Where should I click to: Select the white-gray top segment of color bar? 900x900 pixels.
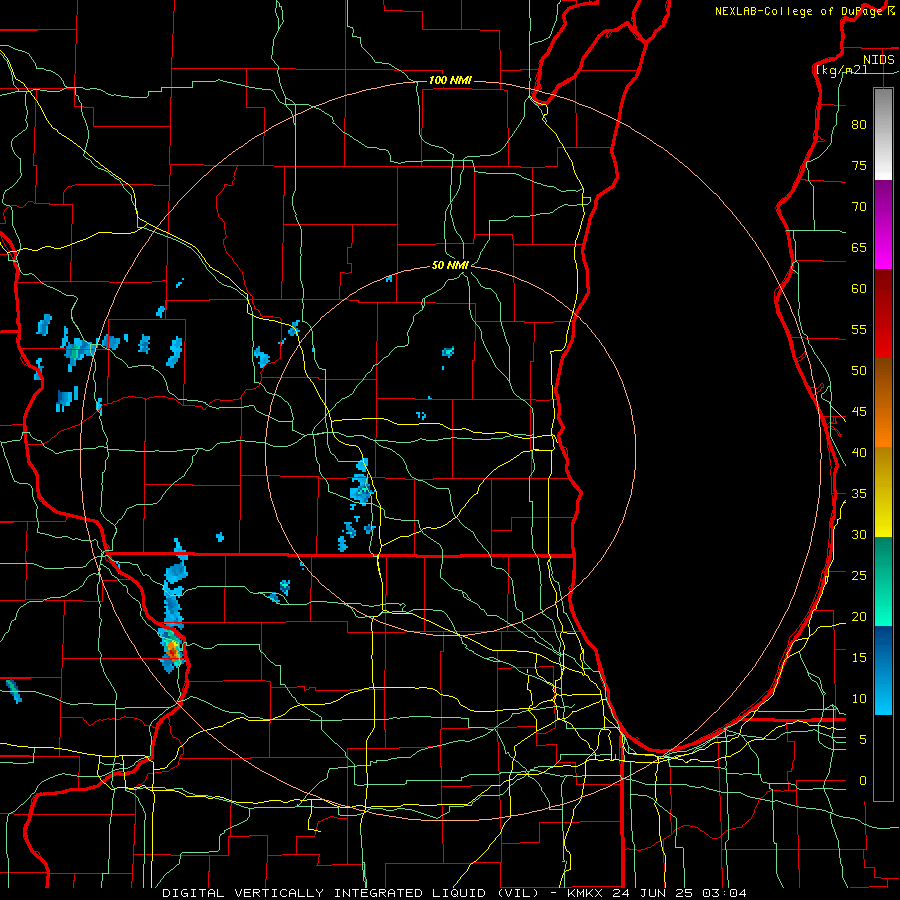coord(883,134)
